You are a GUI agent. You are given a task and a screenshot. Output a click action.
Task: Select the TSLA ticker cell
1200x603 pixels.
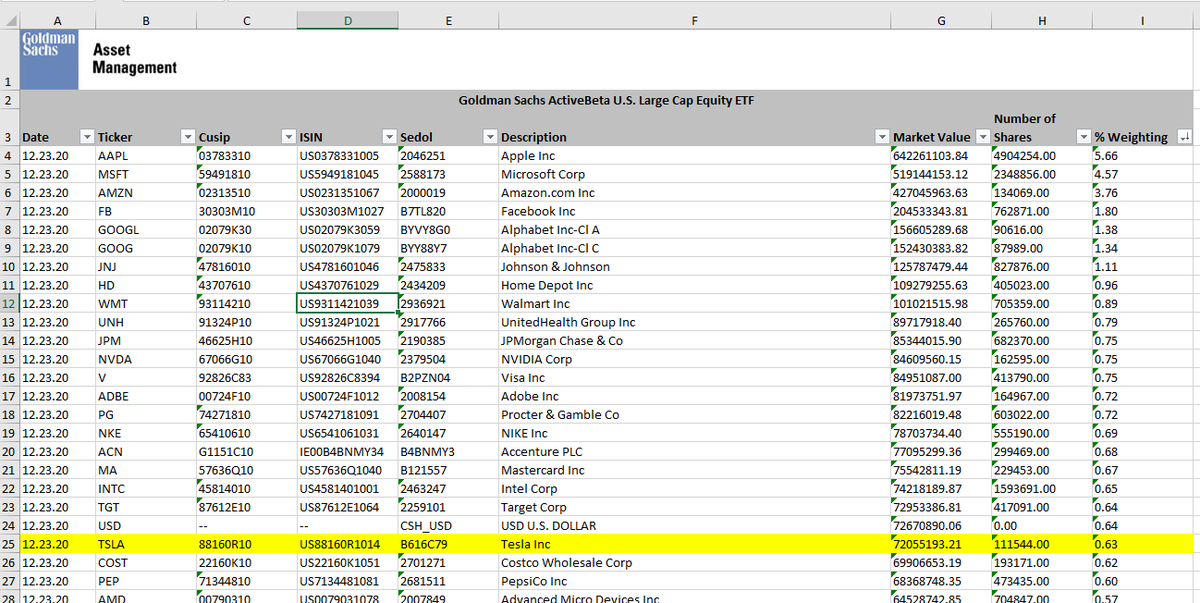click(x=146, y=544)
